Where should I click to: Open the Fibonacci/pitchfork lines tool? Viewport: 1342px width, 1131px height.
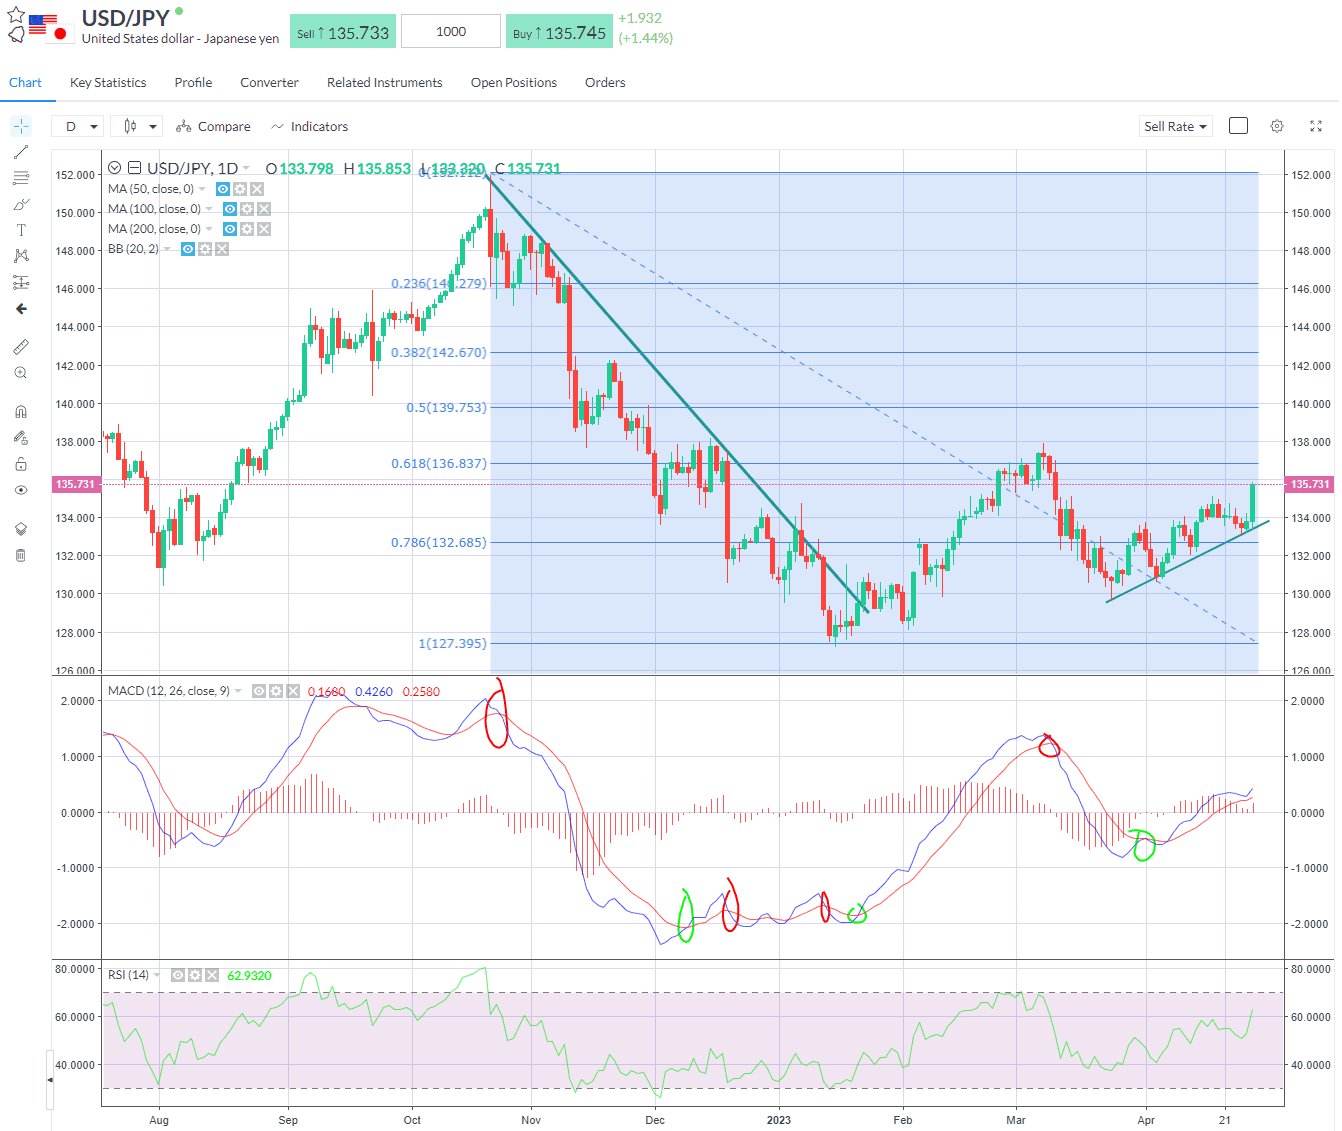(21, 178)
